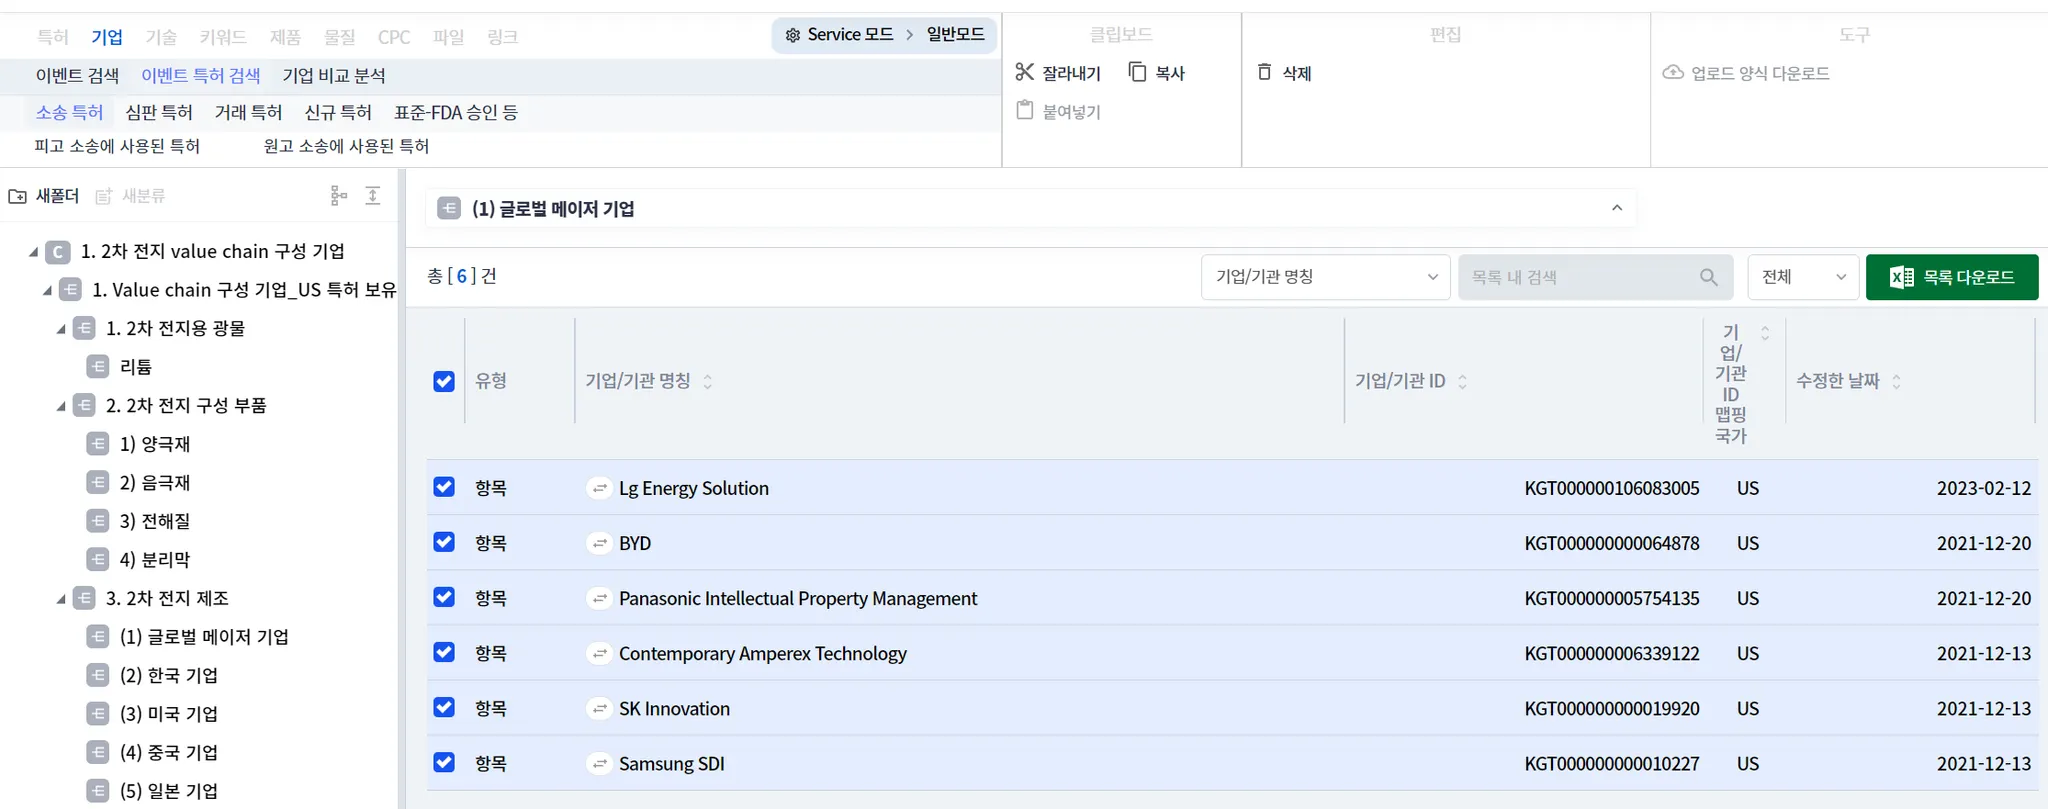
Task: Uncheck the Lg Energy Solution row
Action: (x=444, y=487)
